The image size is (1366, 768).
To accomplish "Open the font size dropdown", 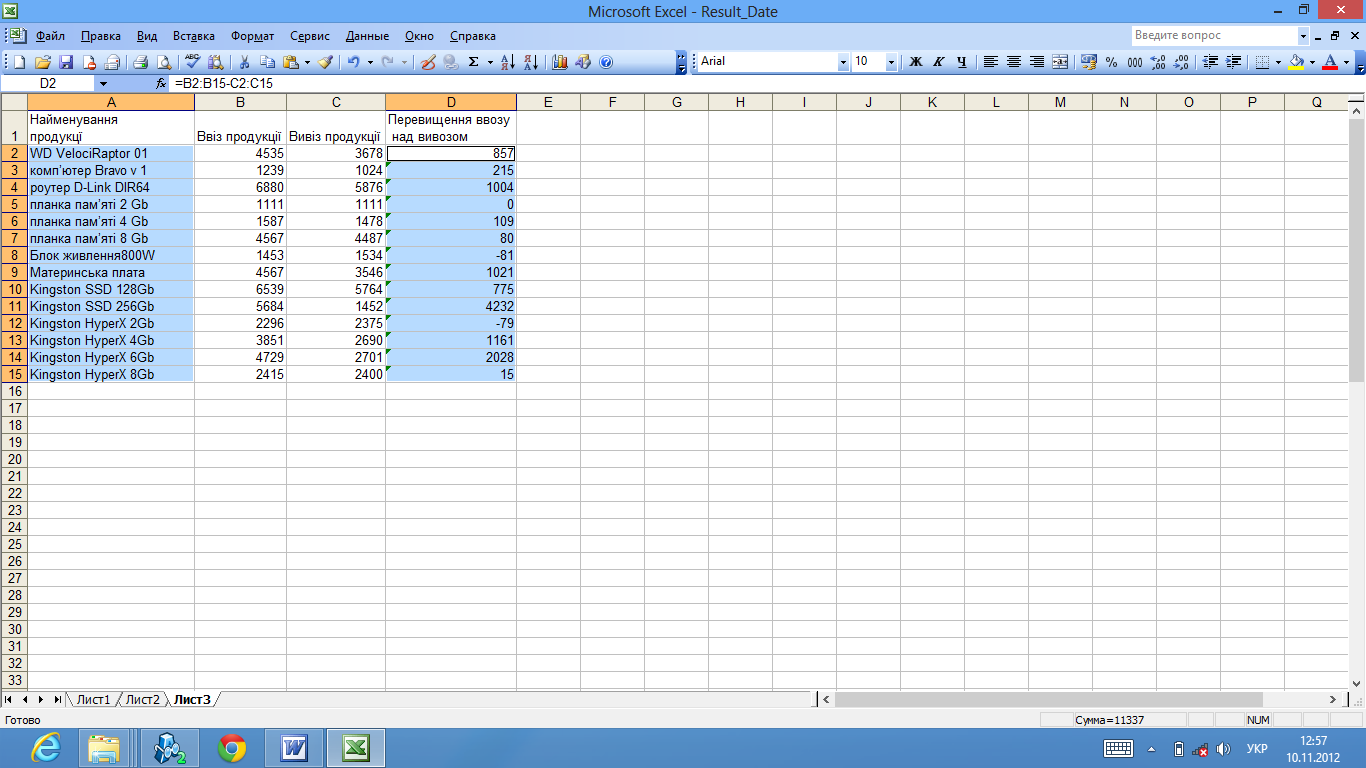I will click(891, 62).
